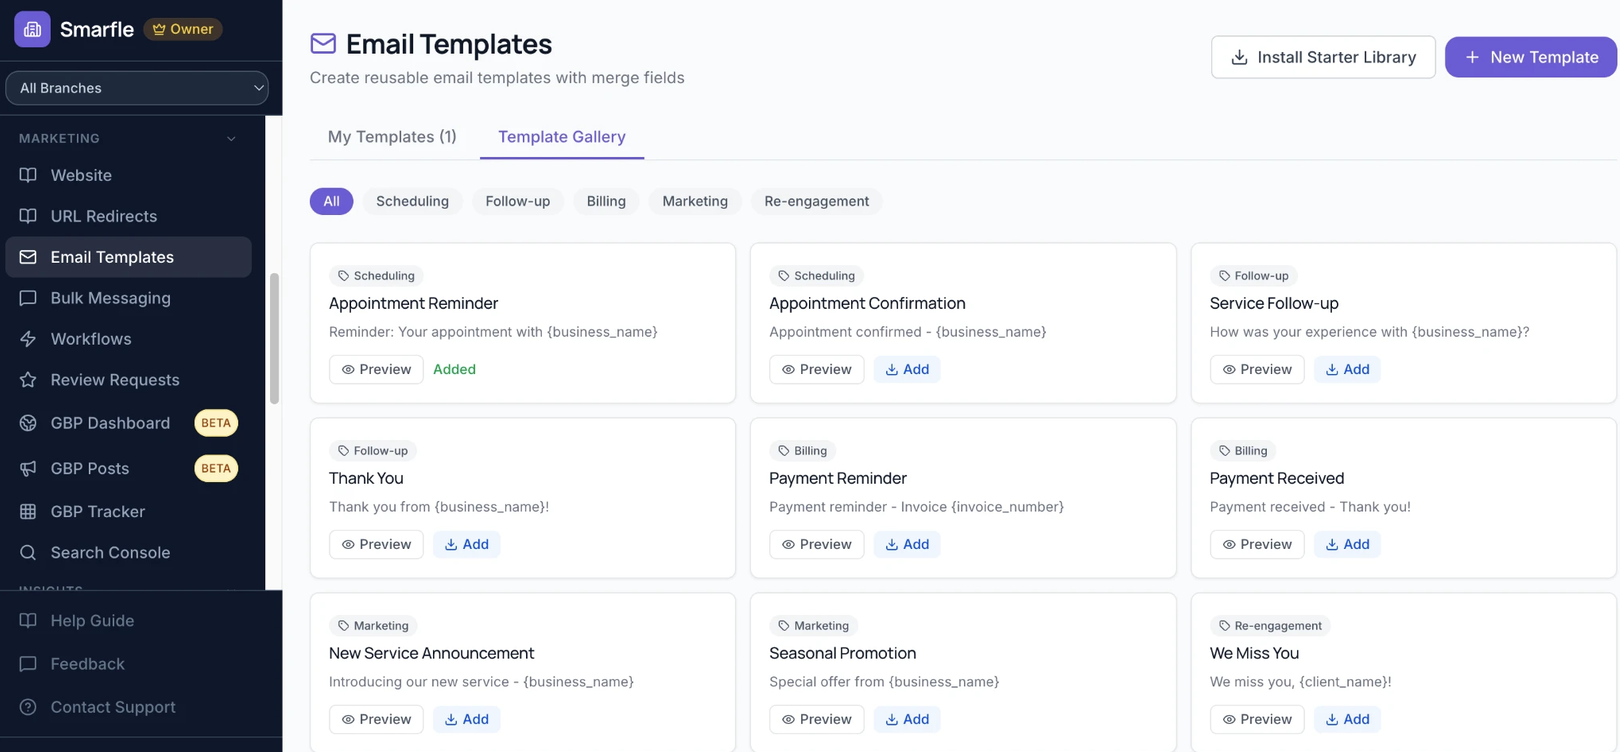Click Scheduling tag on Appointment Reminder card
Image resolution: width=1620 pixels, height=752 pixels.
(x=376, y=276)
